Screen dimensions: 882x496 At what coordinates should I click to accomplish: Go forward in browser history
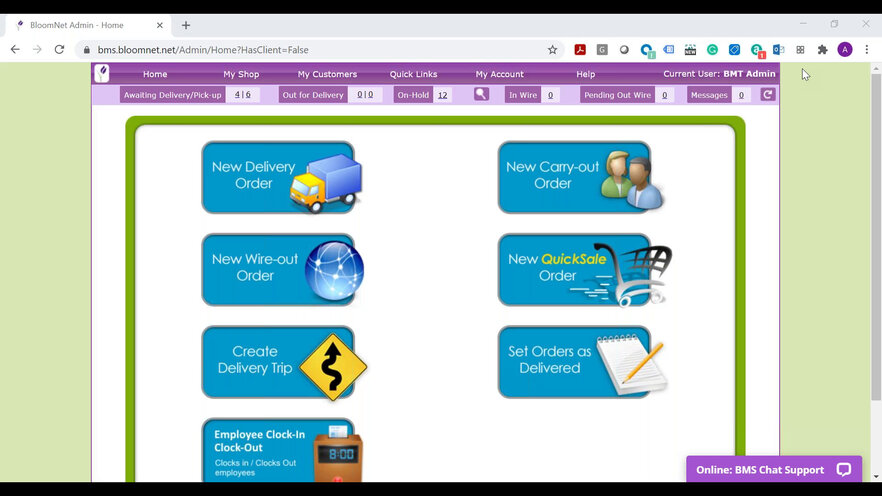(x=37, y=49)
